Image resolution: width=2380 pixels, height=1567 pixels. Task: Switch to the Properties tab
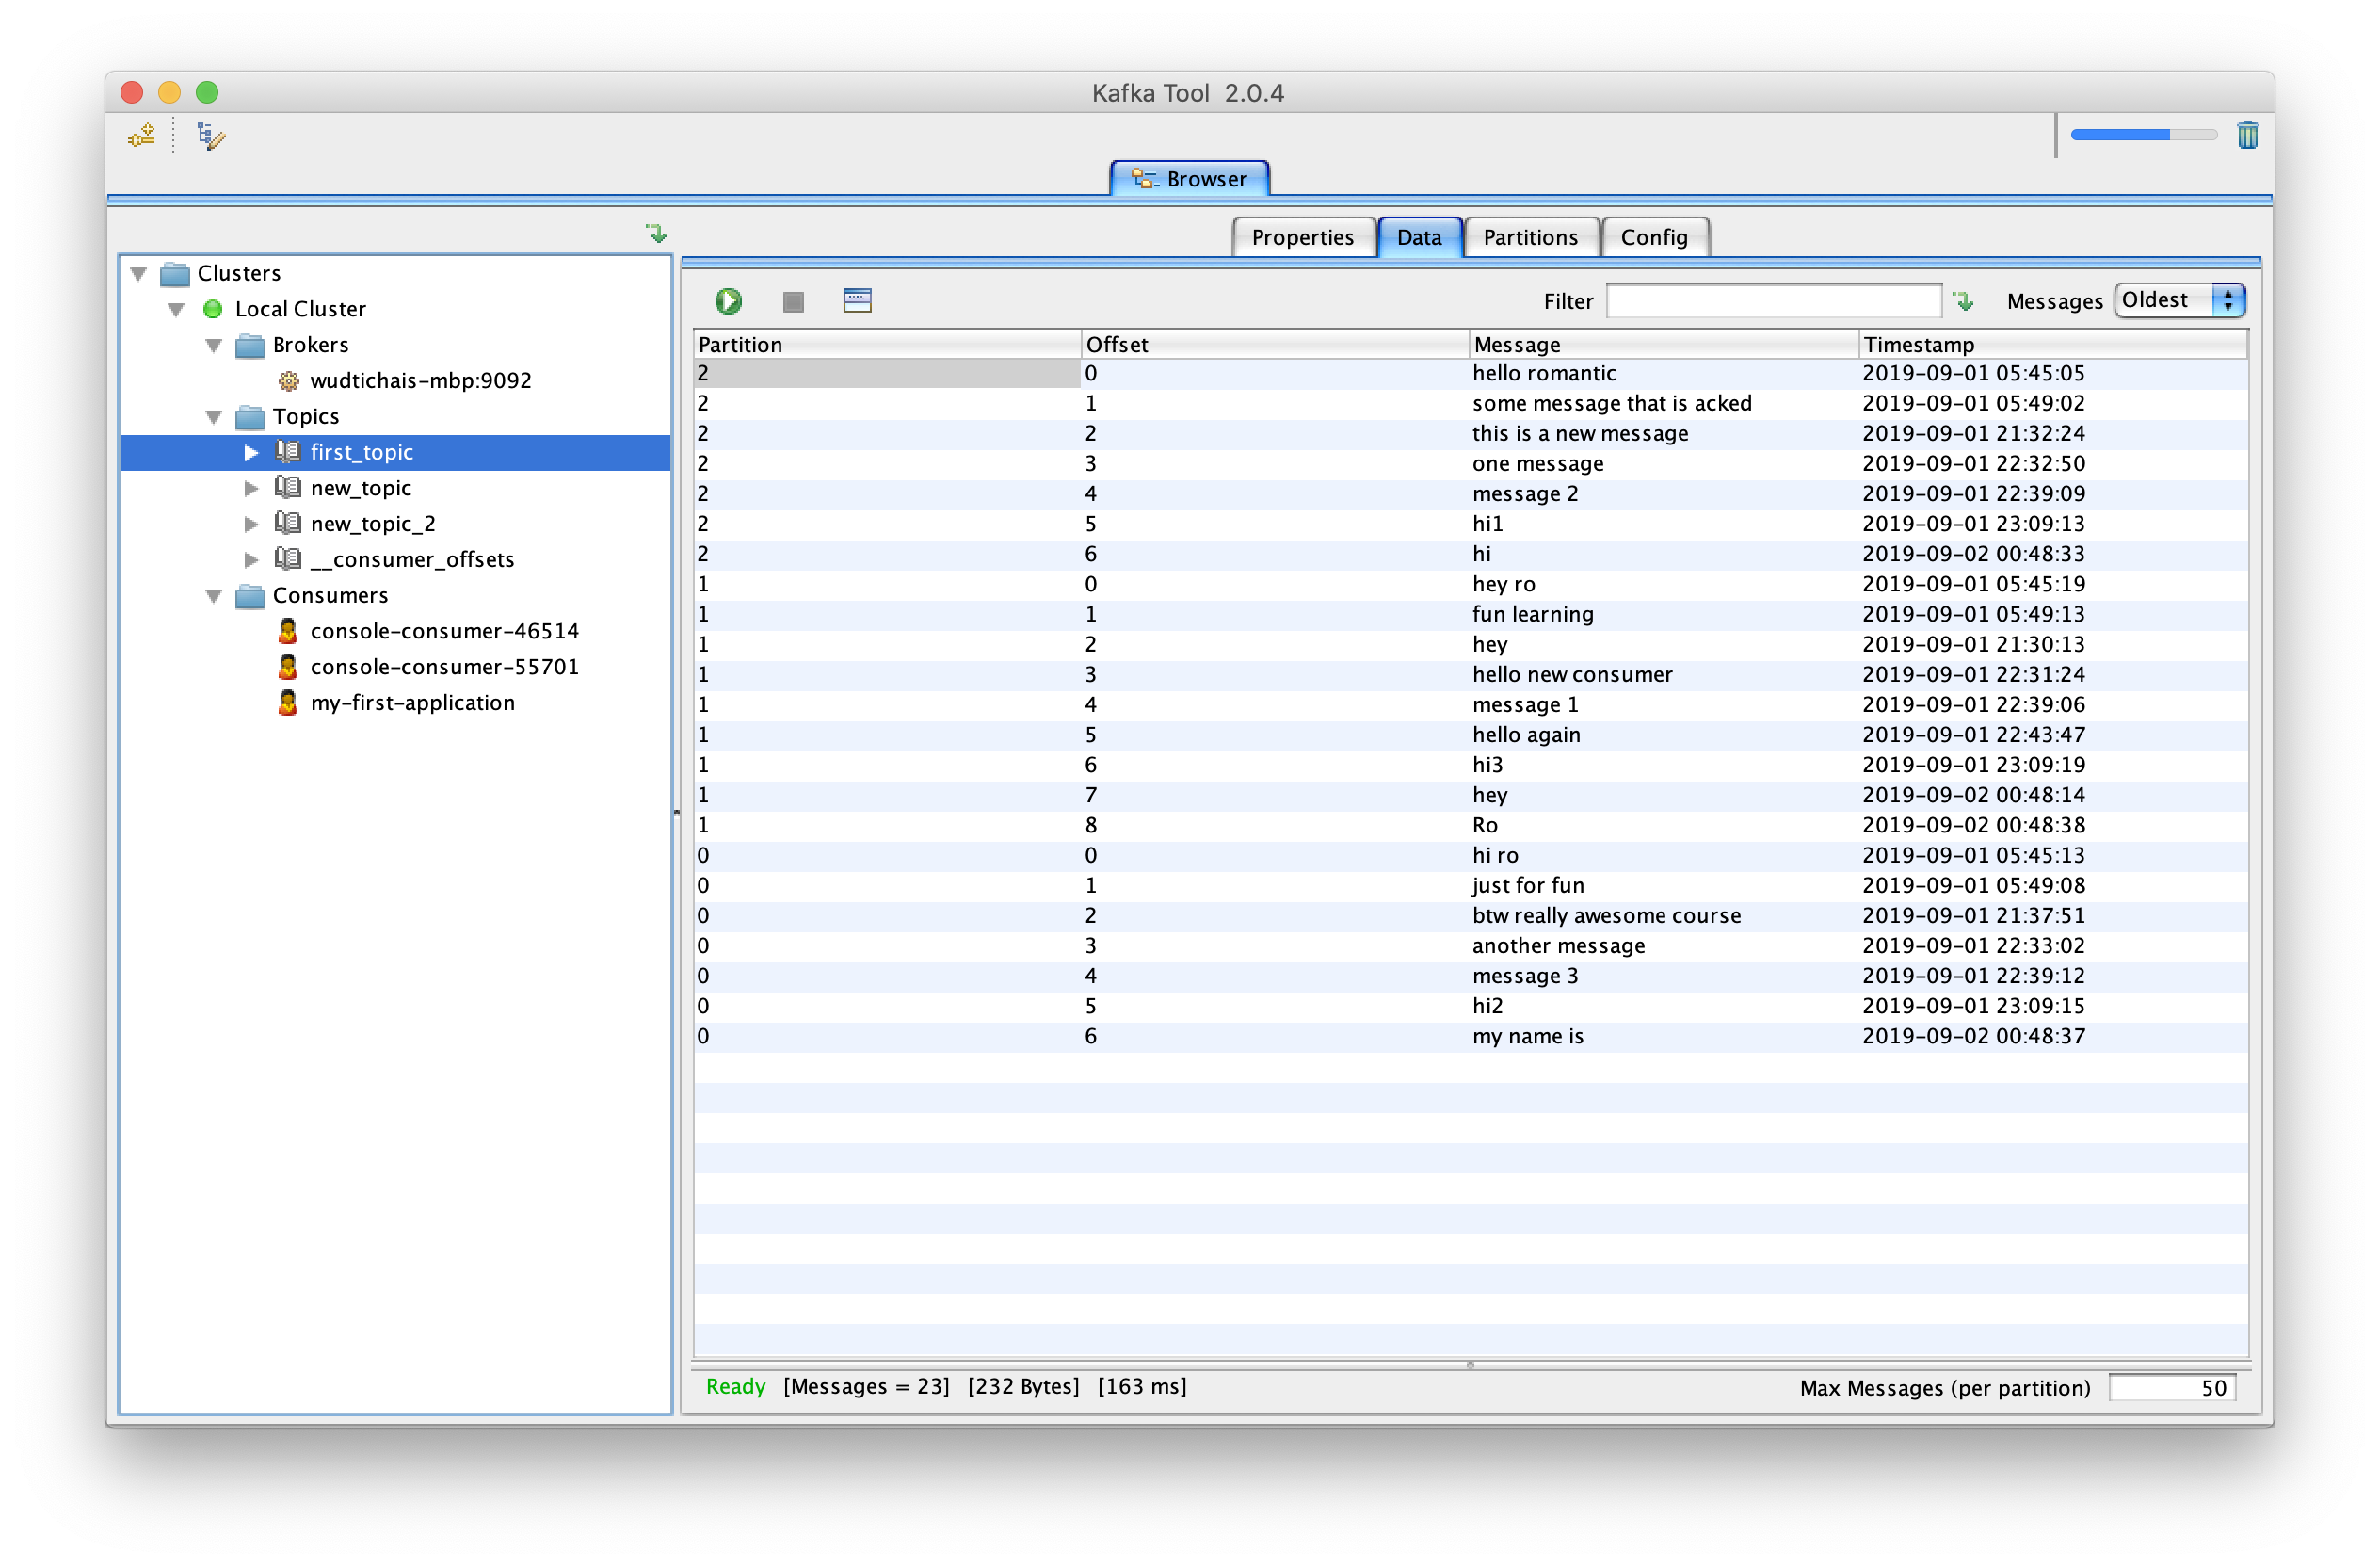[x=1303, y=237]
